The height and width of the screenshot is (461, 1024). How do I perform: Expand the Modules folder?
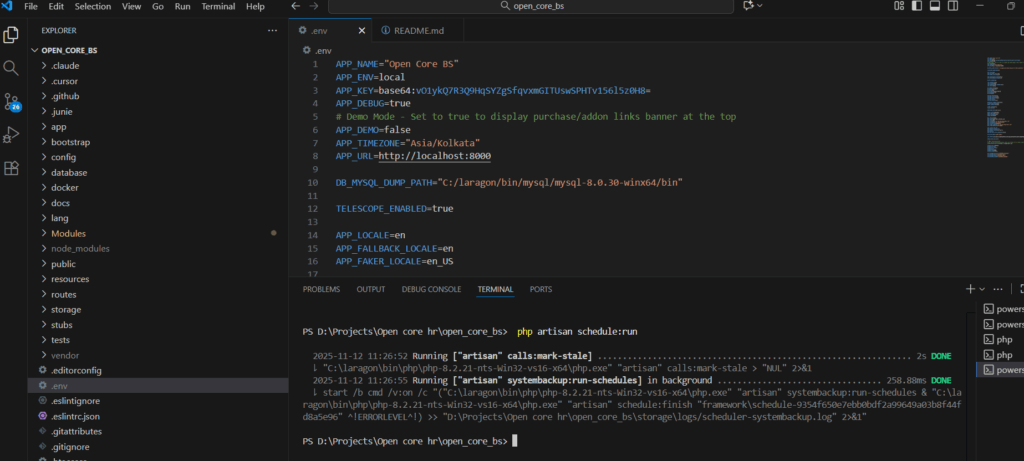point(68,233)
